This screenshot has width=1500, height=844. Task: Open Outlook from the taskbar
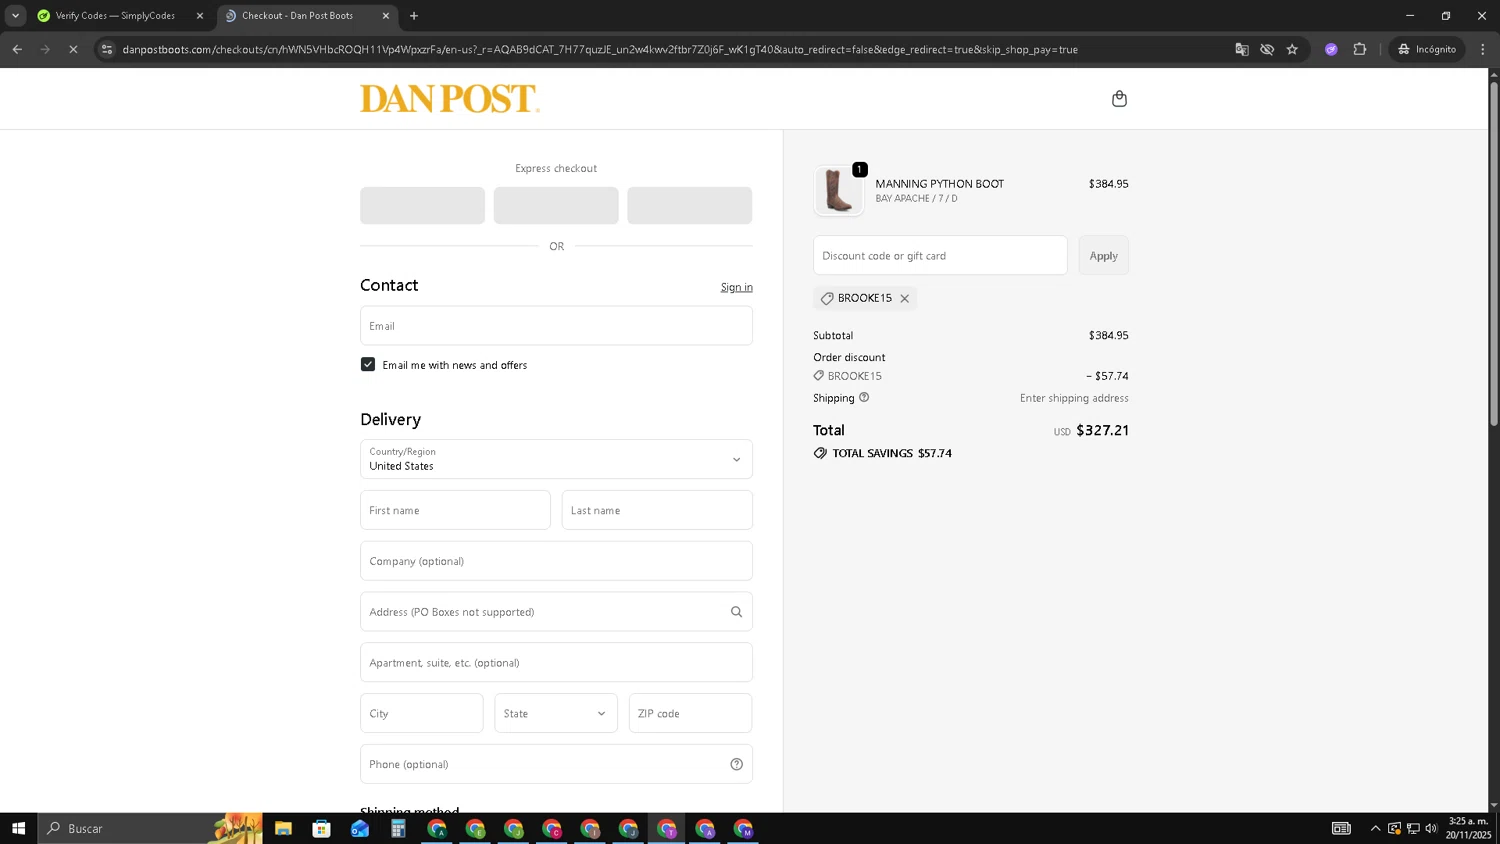pos(360,828)
